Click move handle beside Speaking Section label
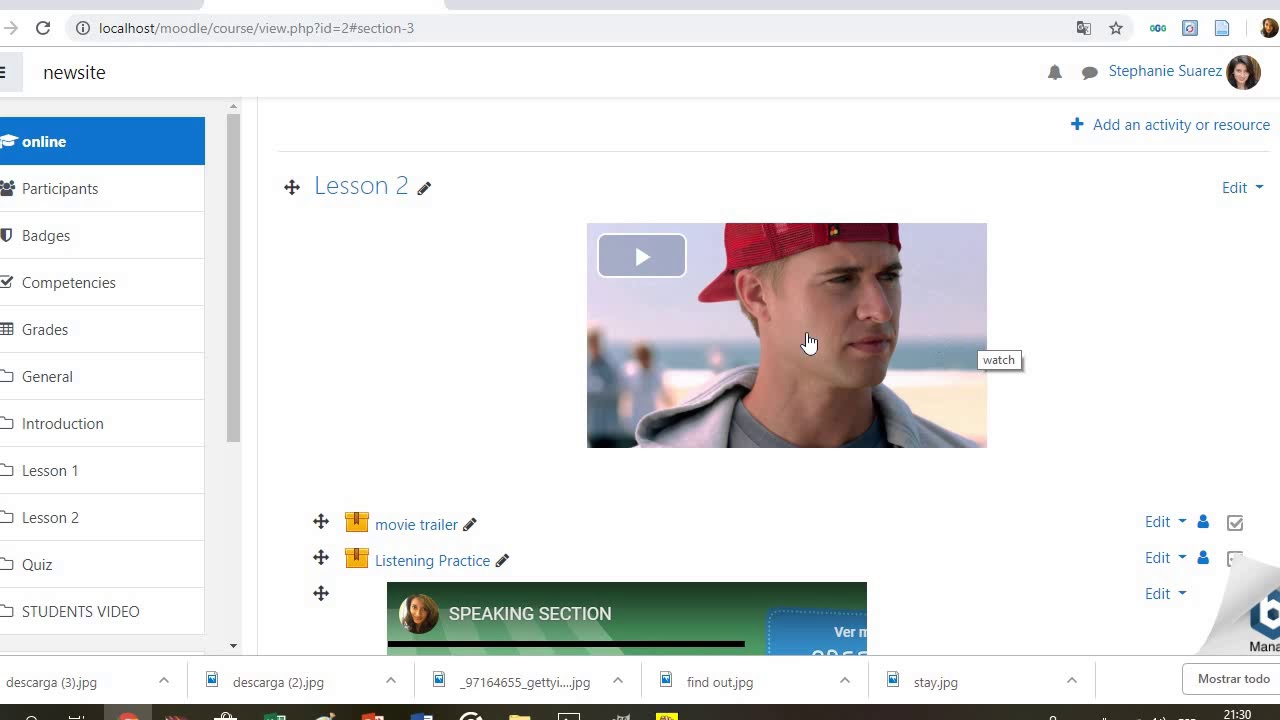Image resolution: width=1280 pixels, height=720 pixels. [321, 594]
